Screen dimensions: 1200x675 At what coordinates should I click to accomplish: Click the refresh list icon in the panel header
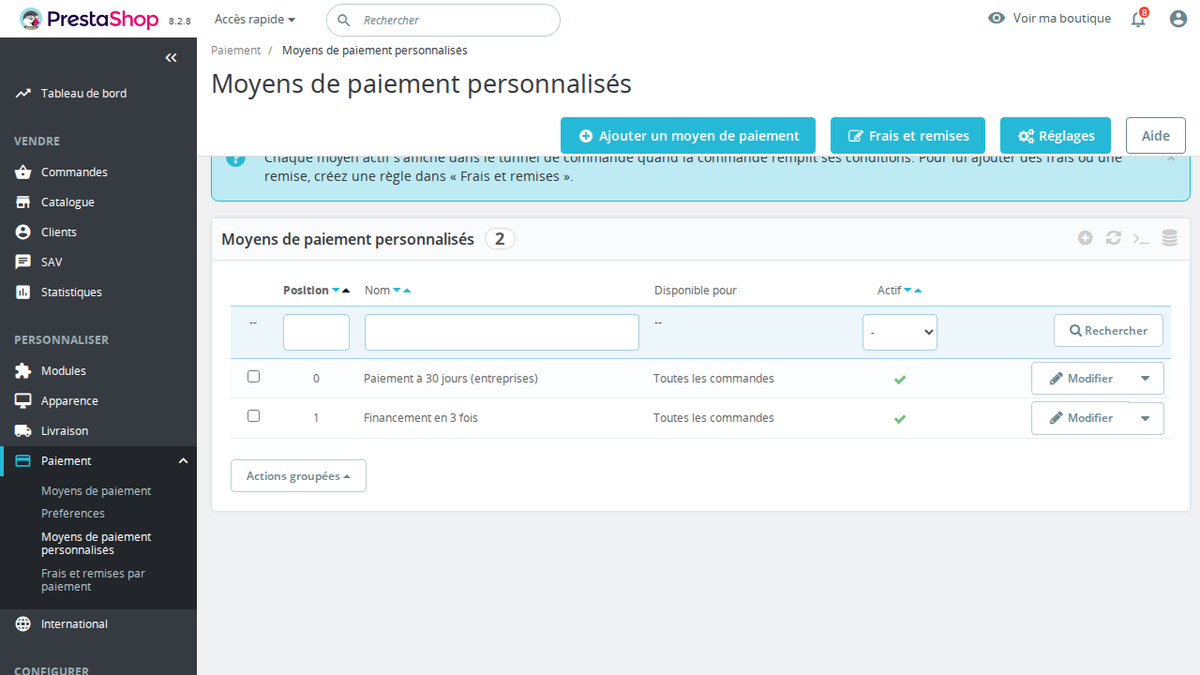(x=1113, y=238)
